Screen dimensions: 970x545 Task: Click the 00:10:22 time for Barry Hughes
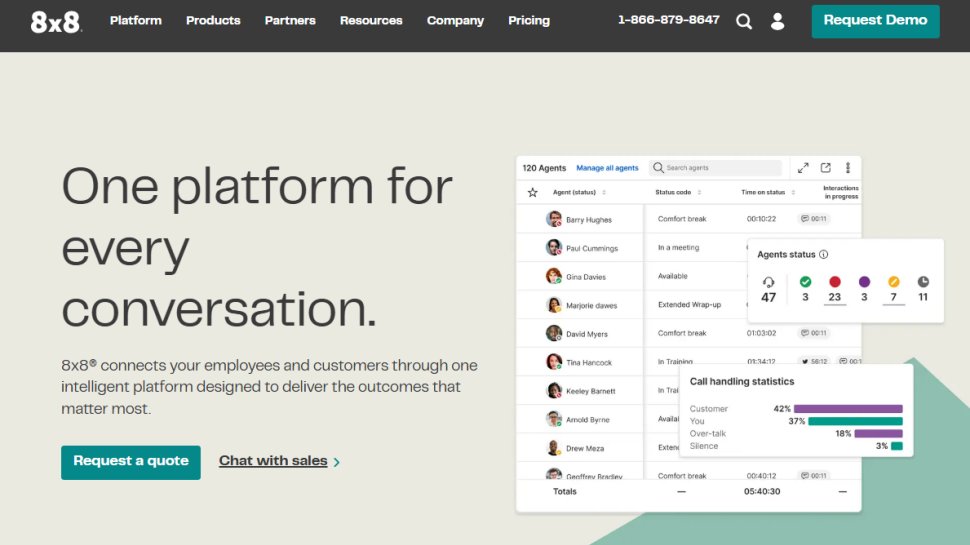coord(761,218)
